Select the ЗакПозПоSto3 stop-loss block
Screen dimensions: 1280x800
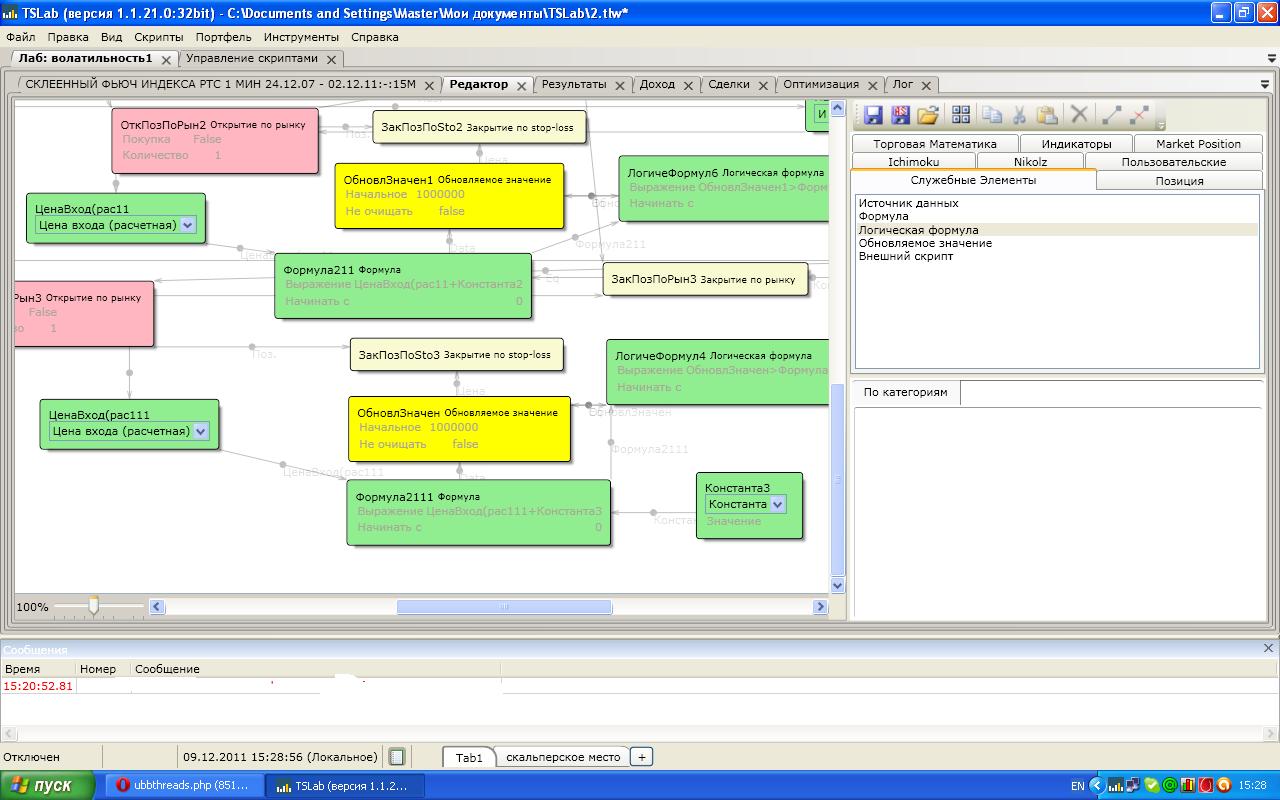(457, 355)
